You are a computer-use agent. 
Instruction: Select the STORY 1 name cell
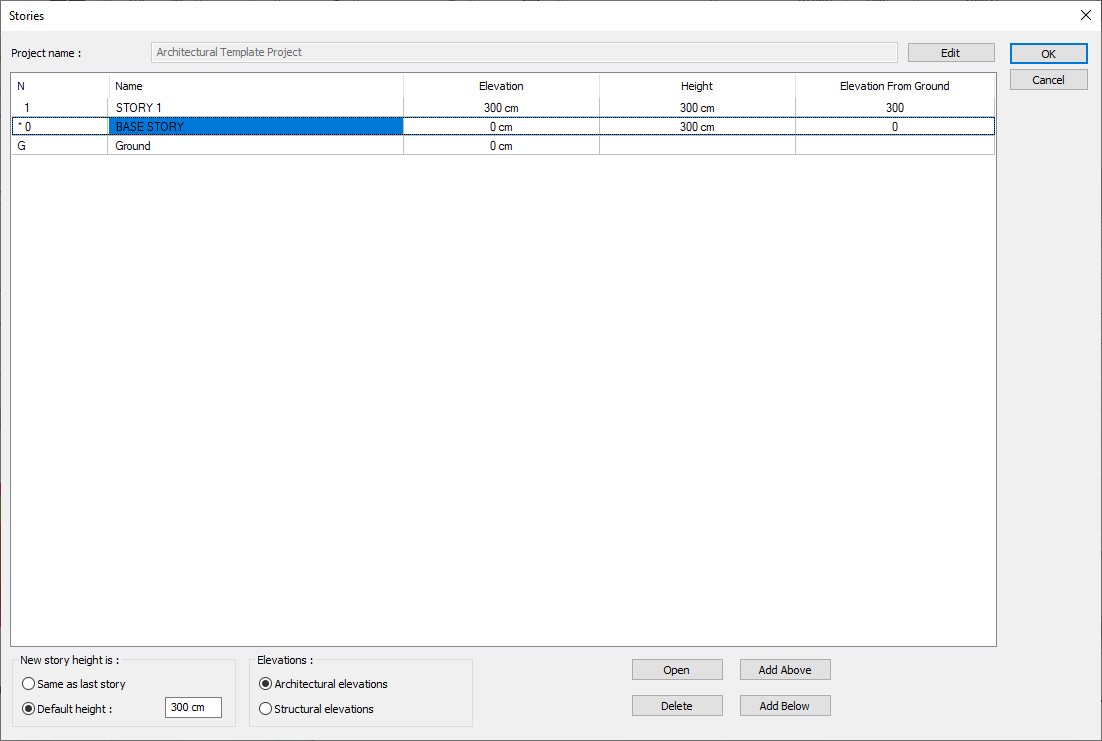coord(256,108)
